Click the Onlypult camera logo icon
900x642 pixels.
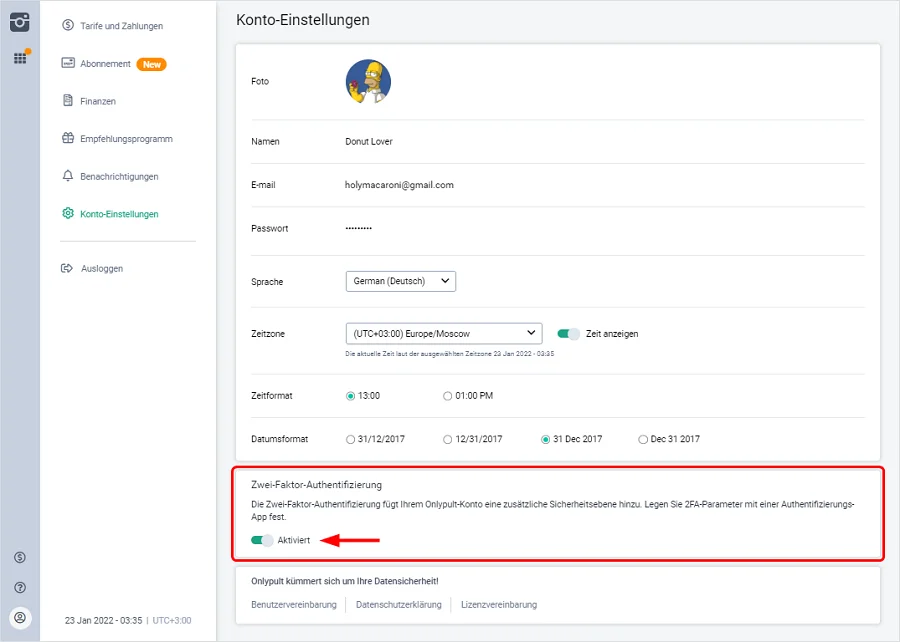tap(20, 22)
